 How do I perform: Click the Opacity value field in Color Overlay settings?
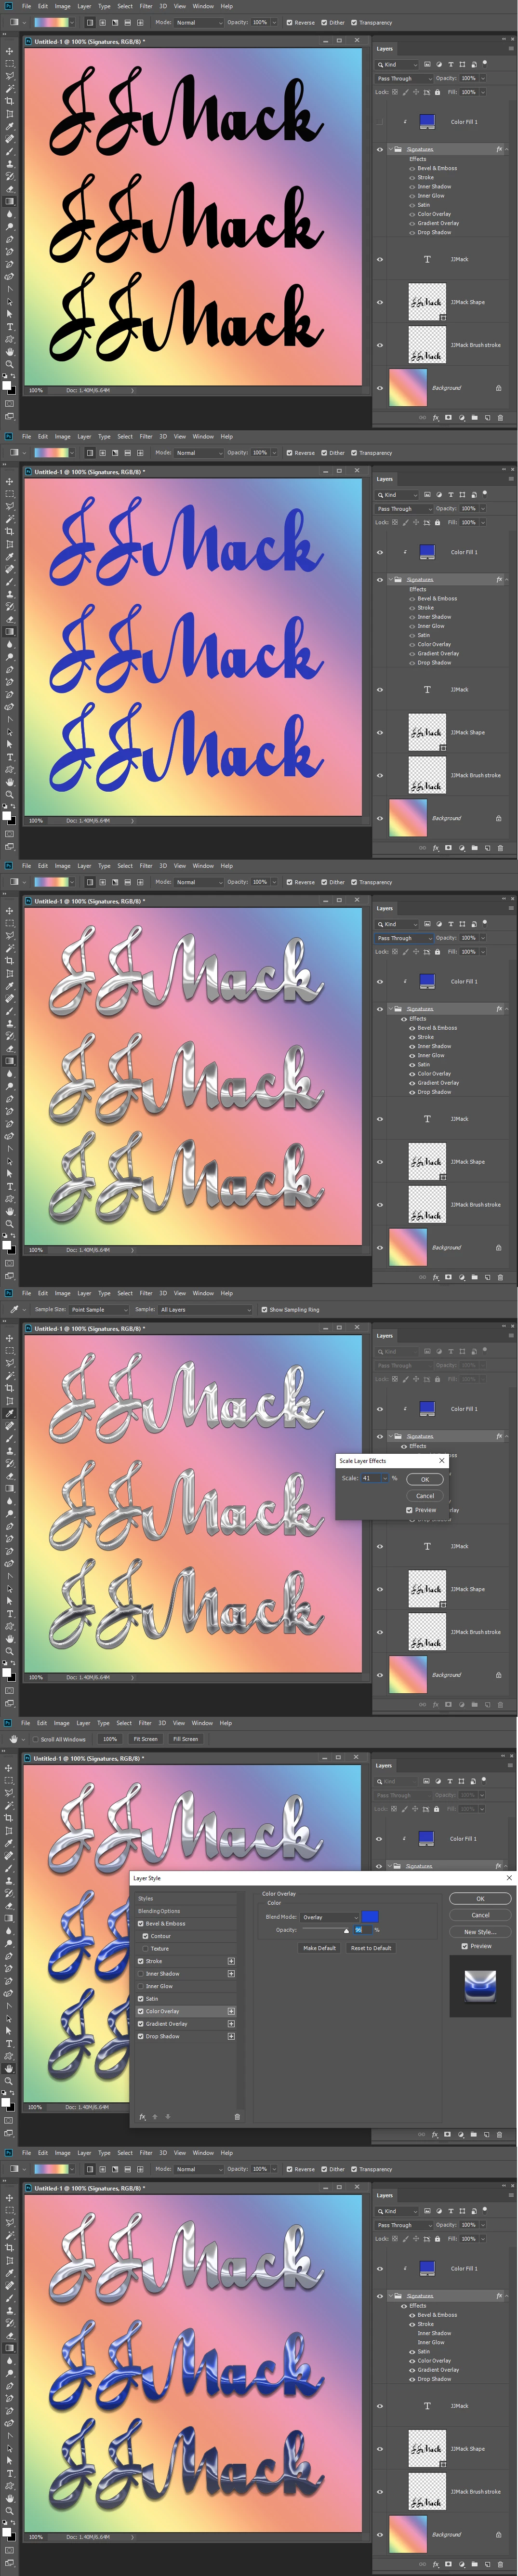(x=363, y=1930)
